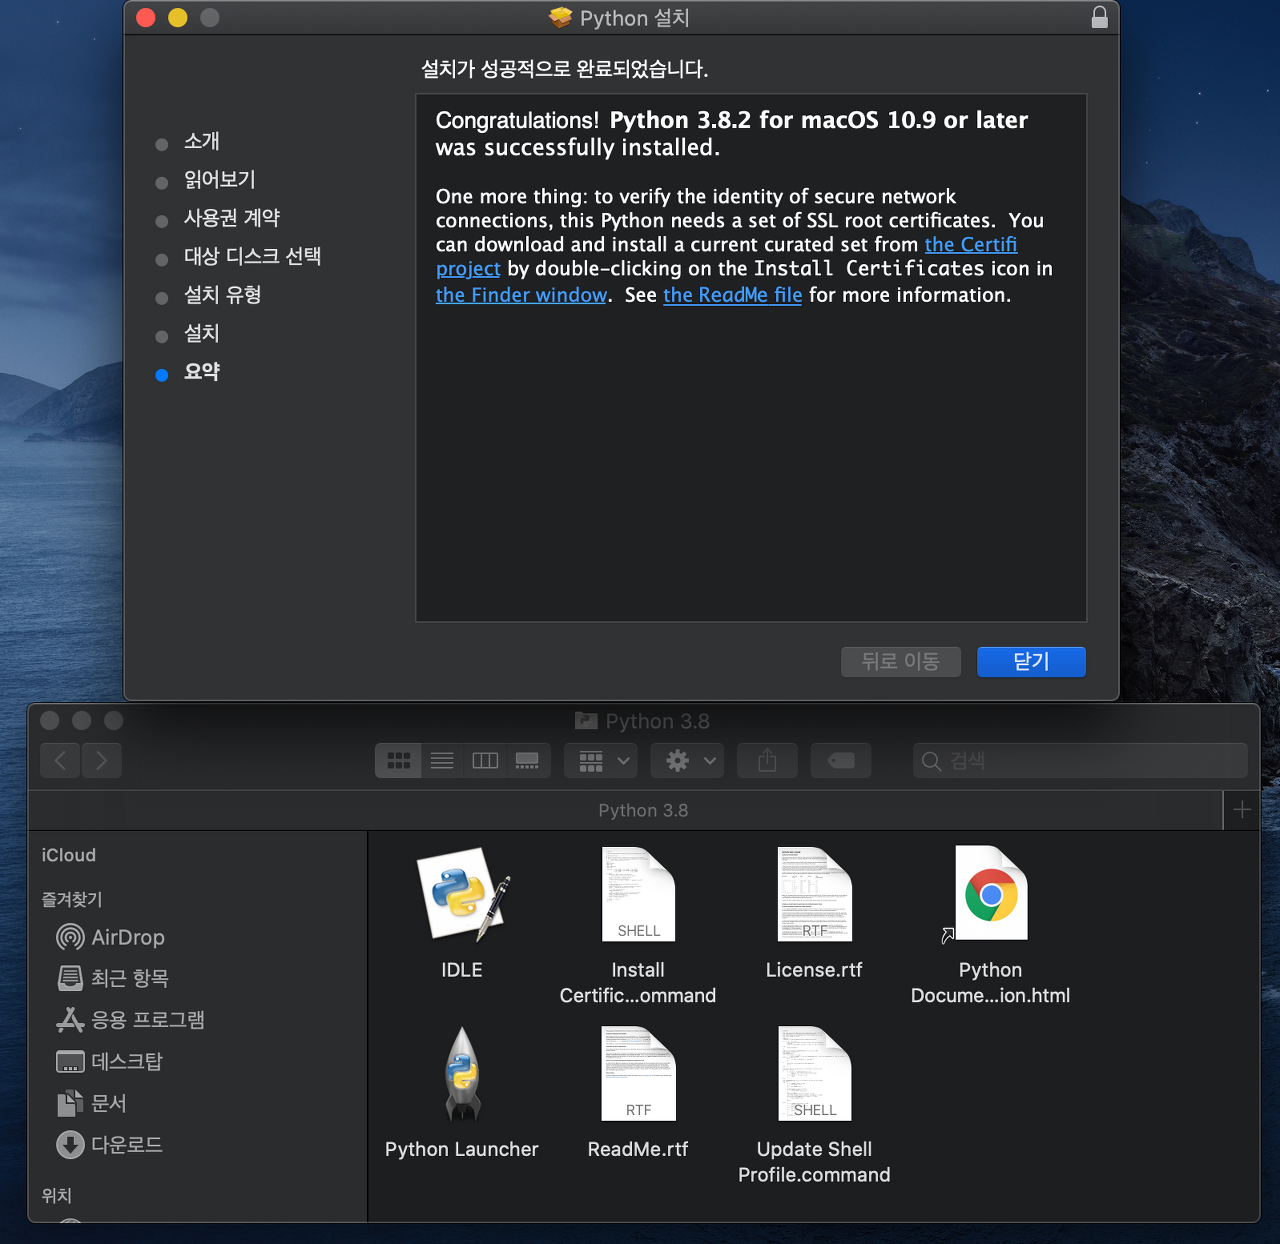
Task: Open 문서 in Finder sidebar
Action: tap(91, 1103)
